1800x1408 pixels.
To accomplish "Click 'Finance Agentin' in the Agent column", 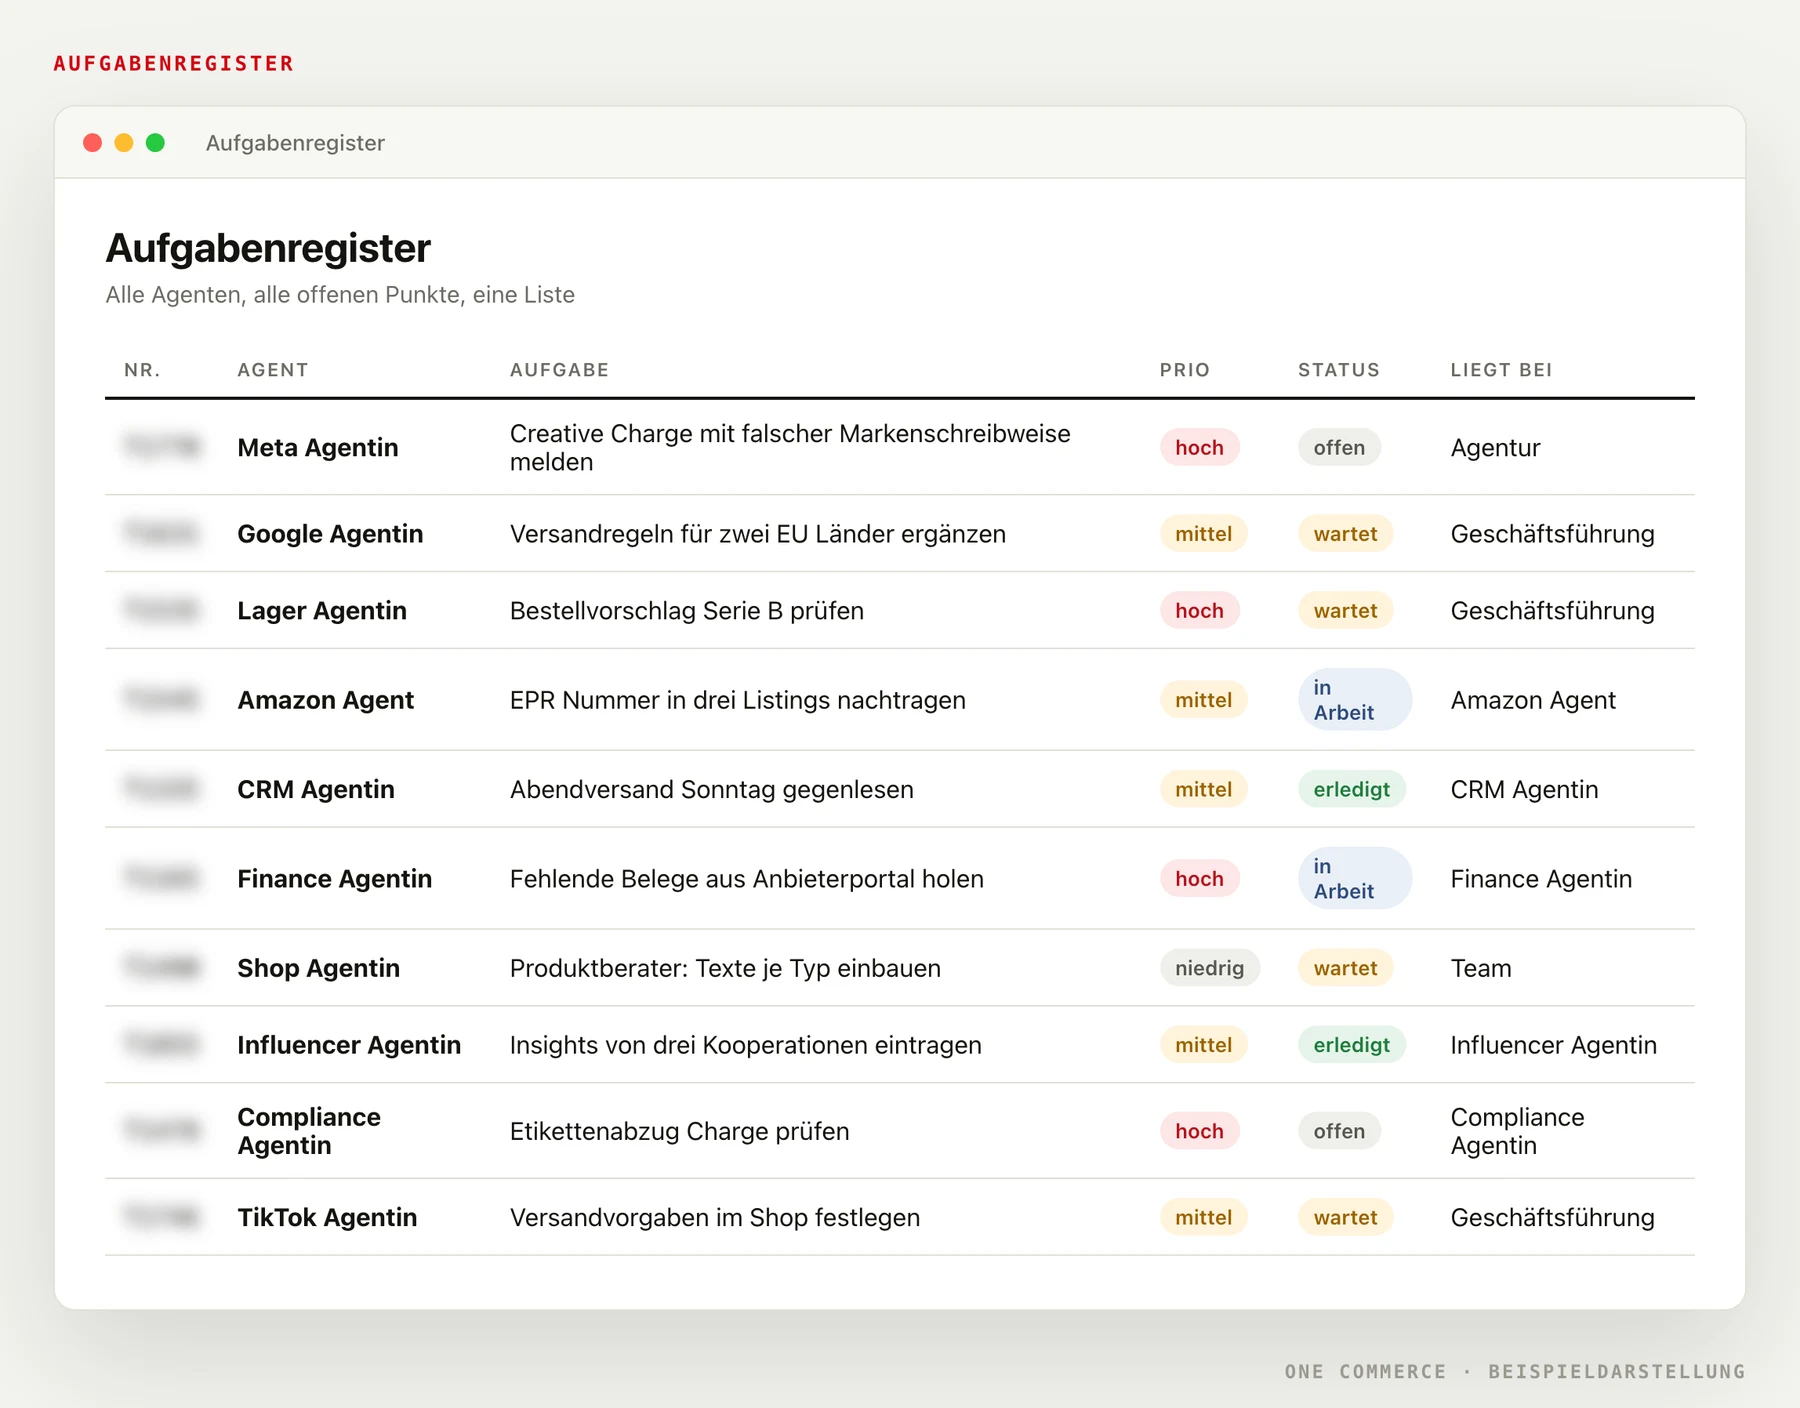I will 334,879.
